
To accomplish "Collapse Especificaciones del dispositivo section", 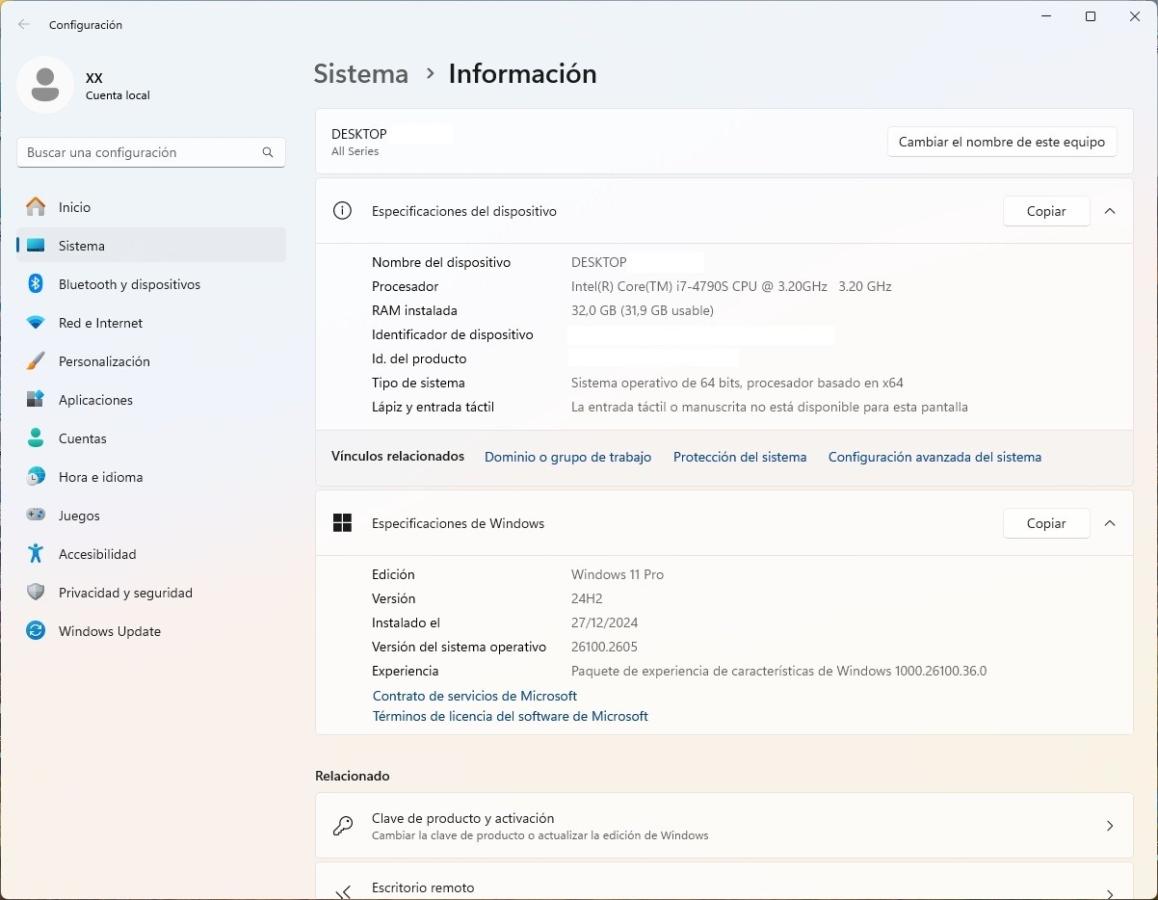I will click(x=1109, y=211).
